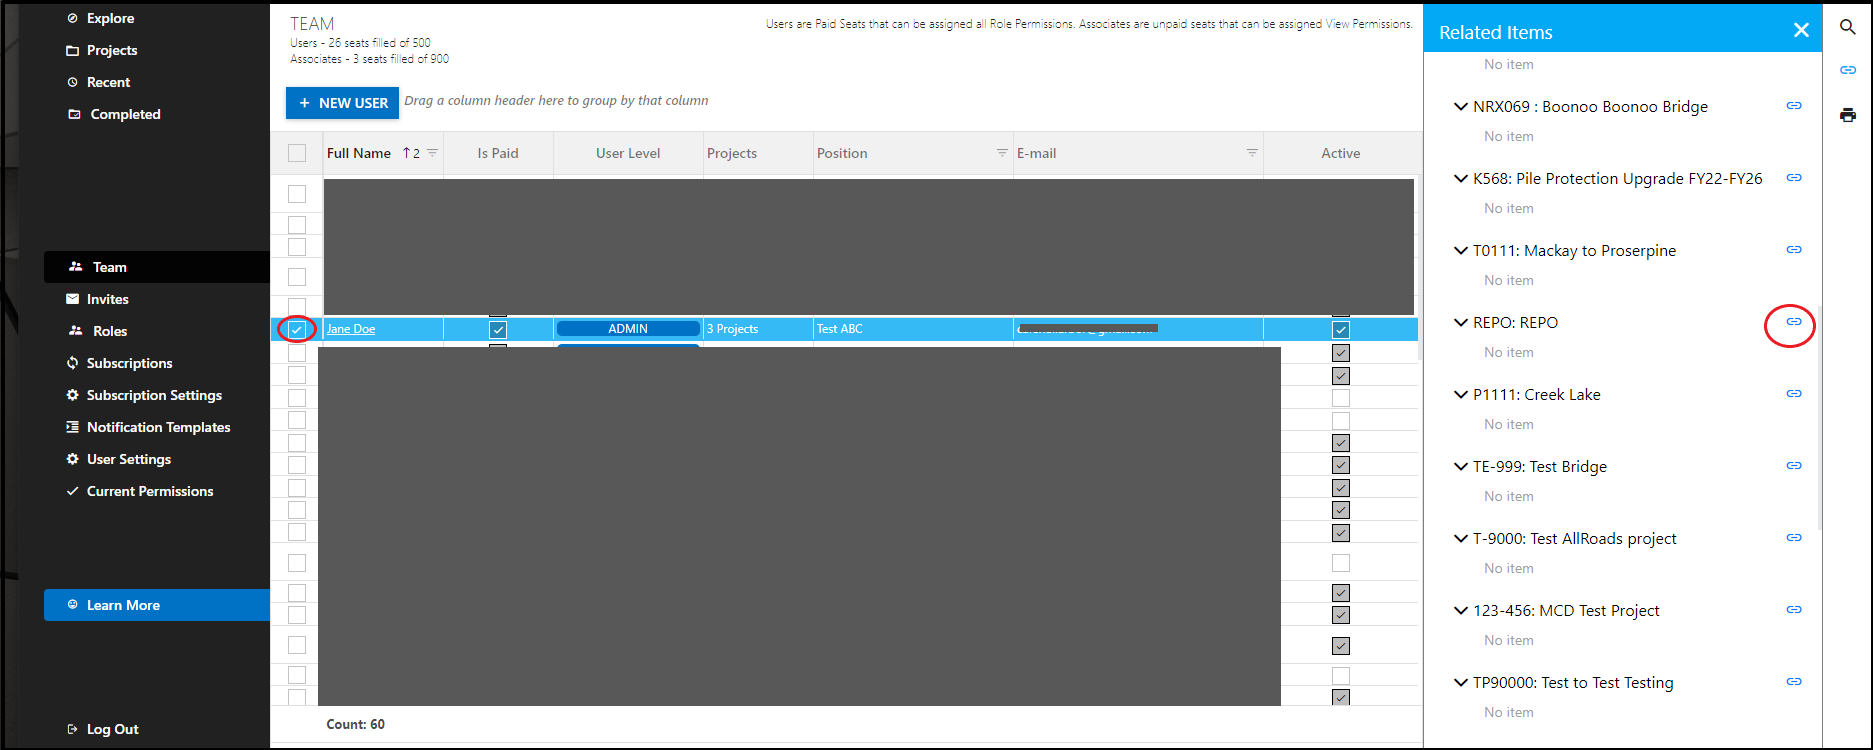This screenshot has height=750, width=1873.
Task: Open the Jane Doe user link
Action: click(351, 329)
